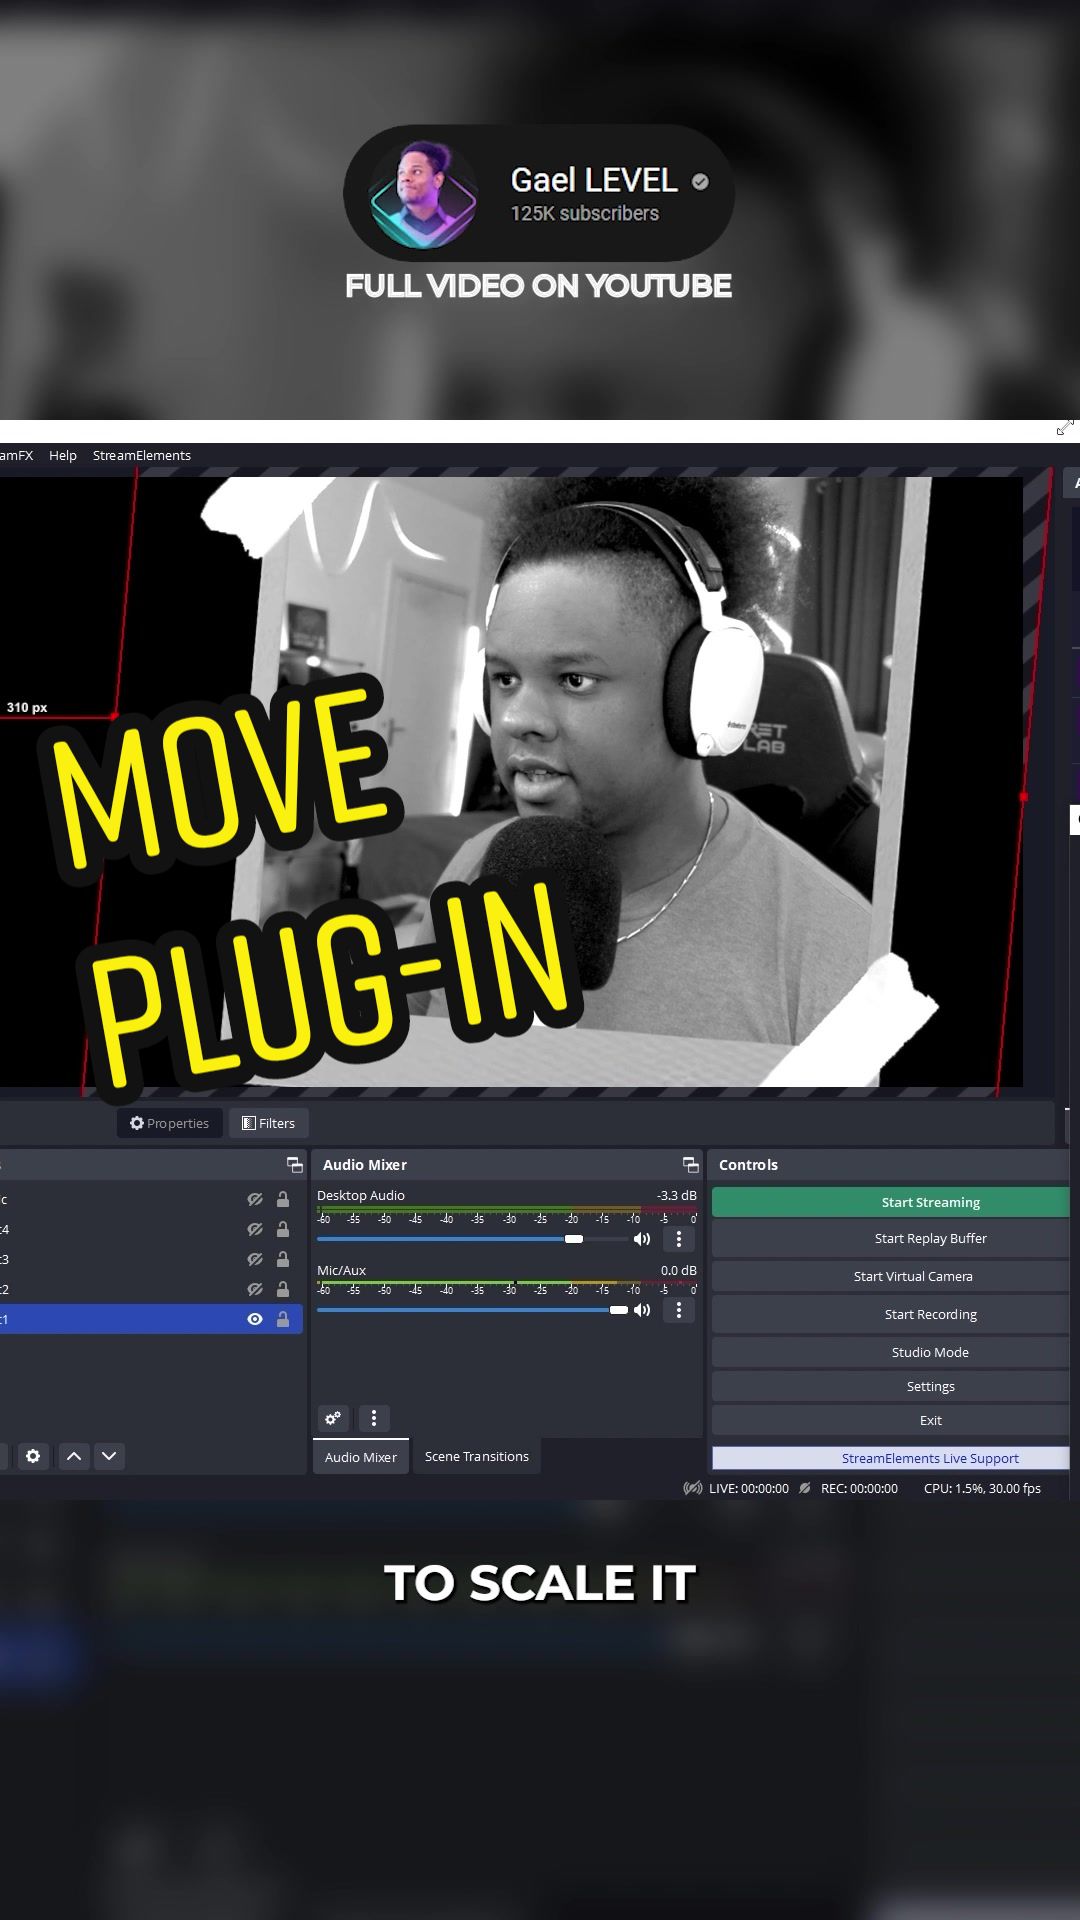Viewport: 1080px width, 1920px height.
Task: Open Mic/Aux three-dot options menu
Action: (679, 1310)
